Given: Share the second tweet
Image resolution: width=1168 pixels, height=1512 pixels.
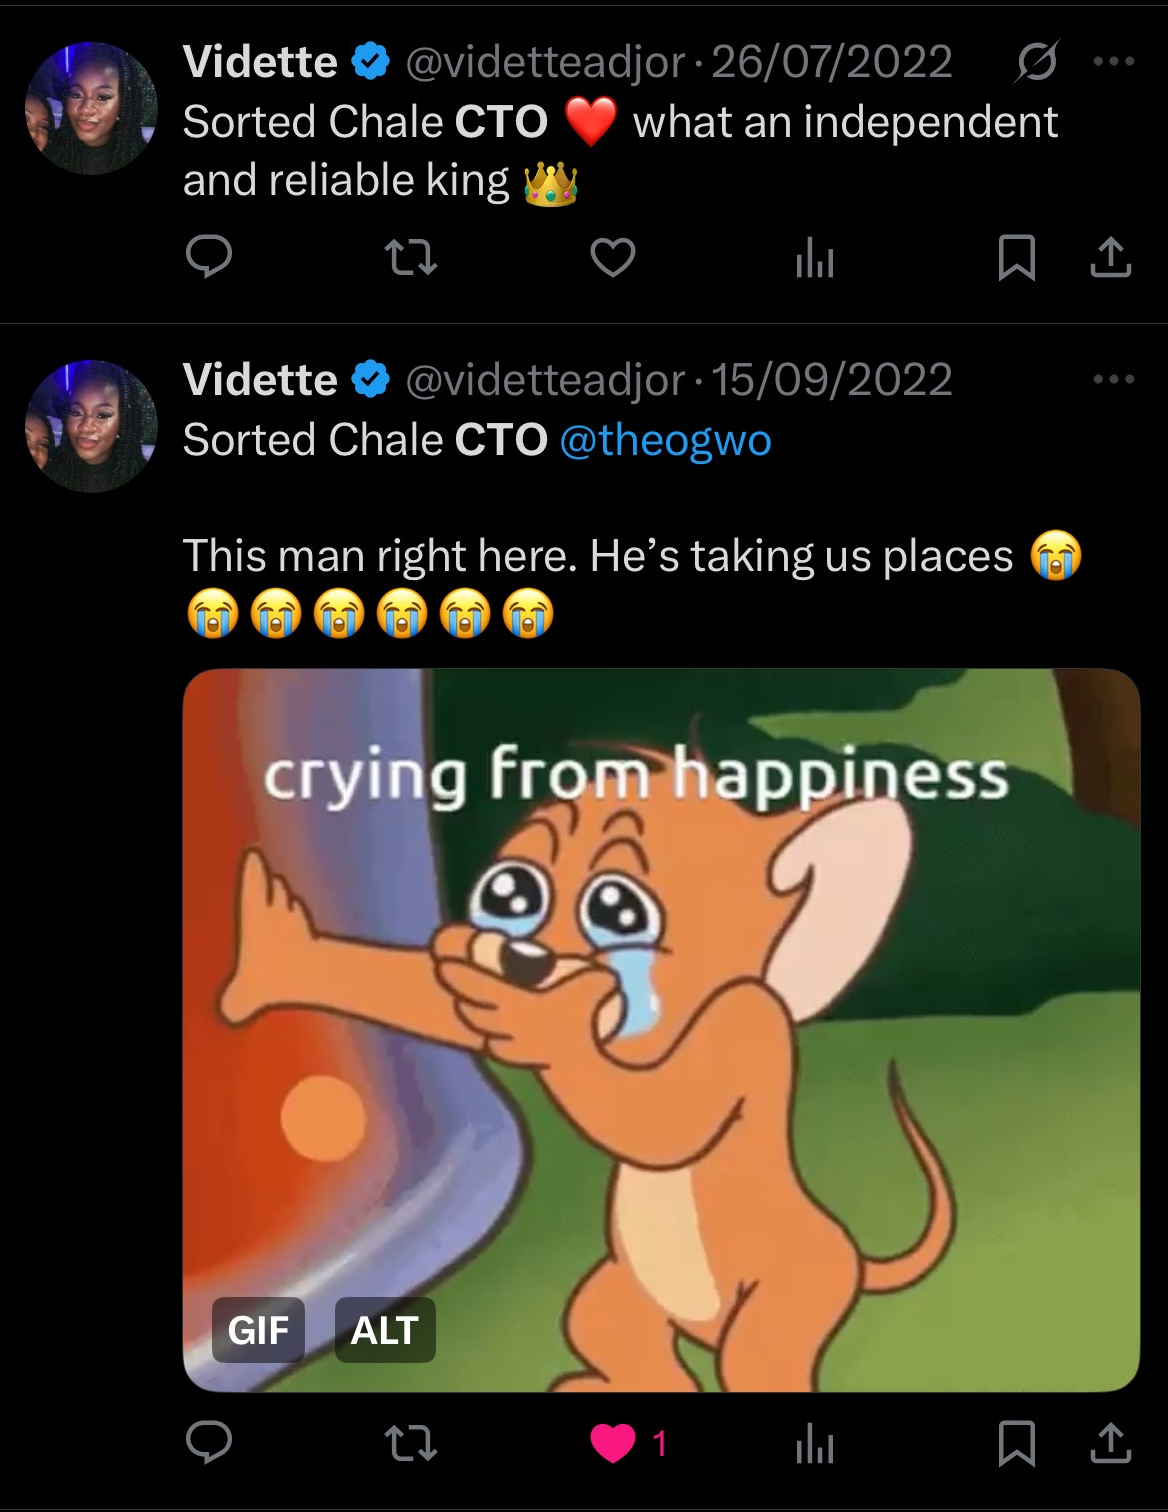Looking at the screenshot, I should coord(1110,1443).
